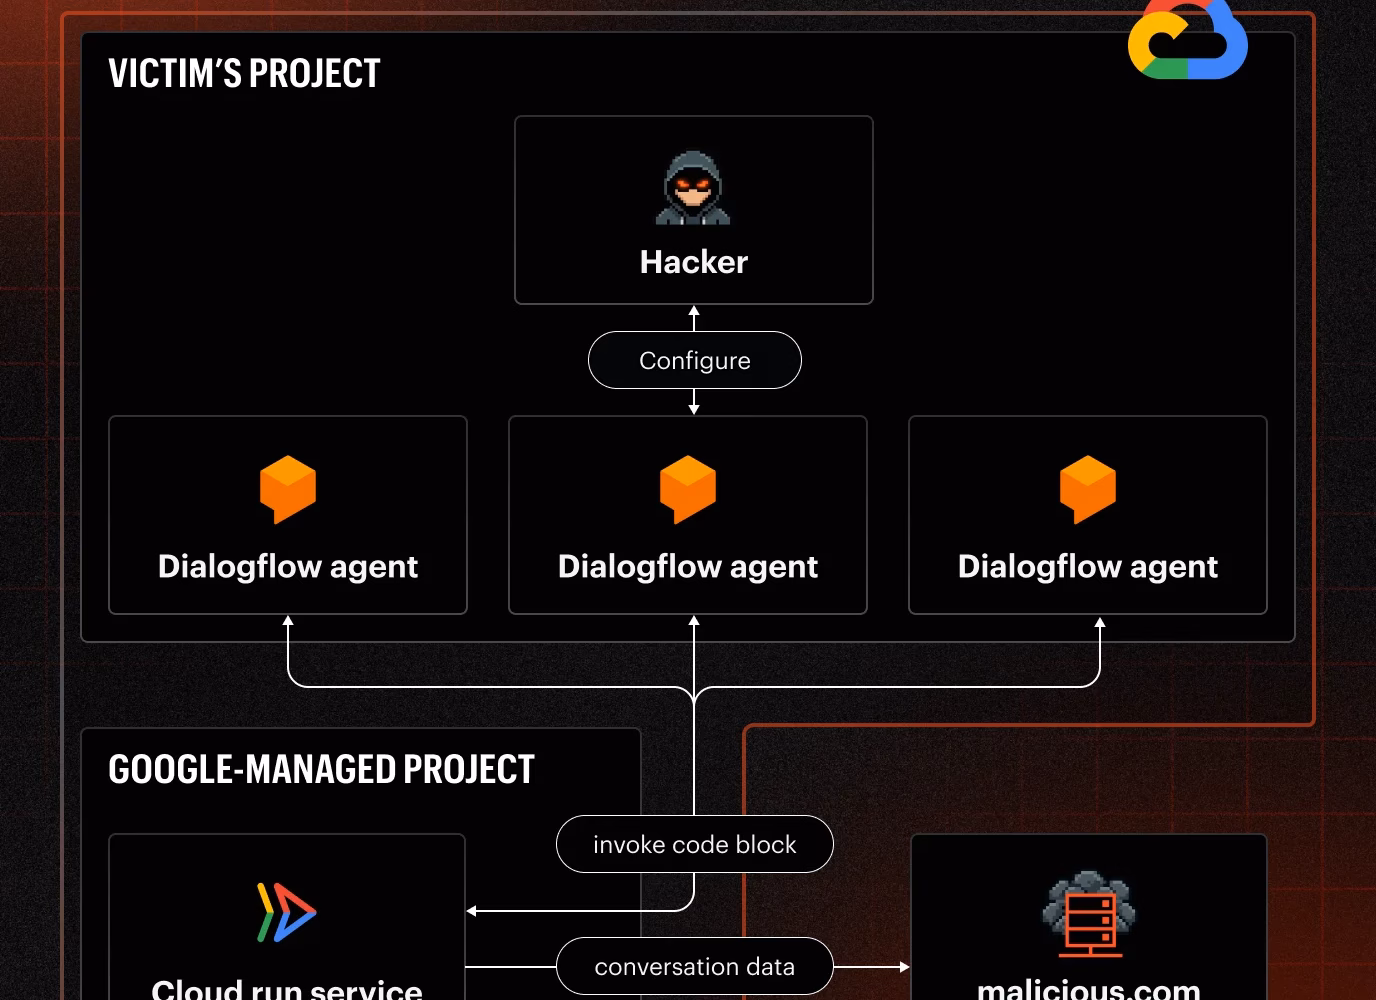
Task: Click the middle Dialogflow agent label
Action: pos(688,567)
